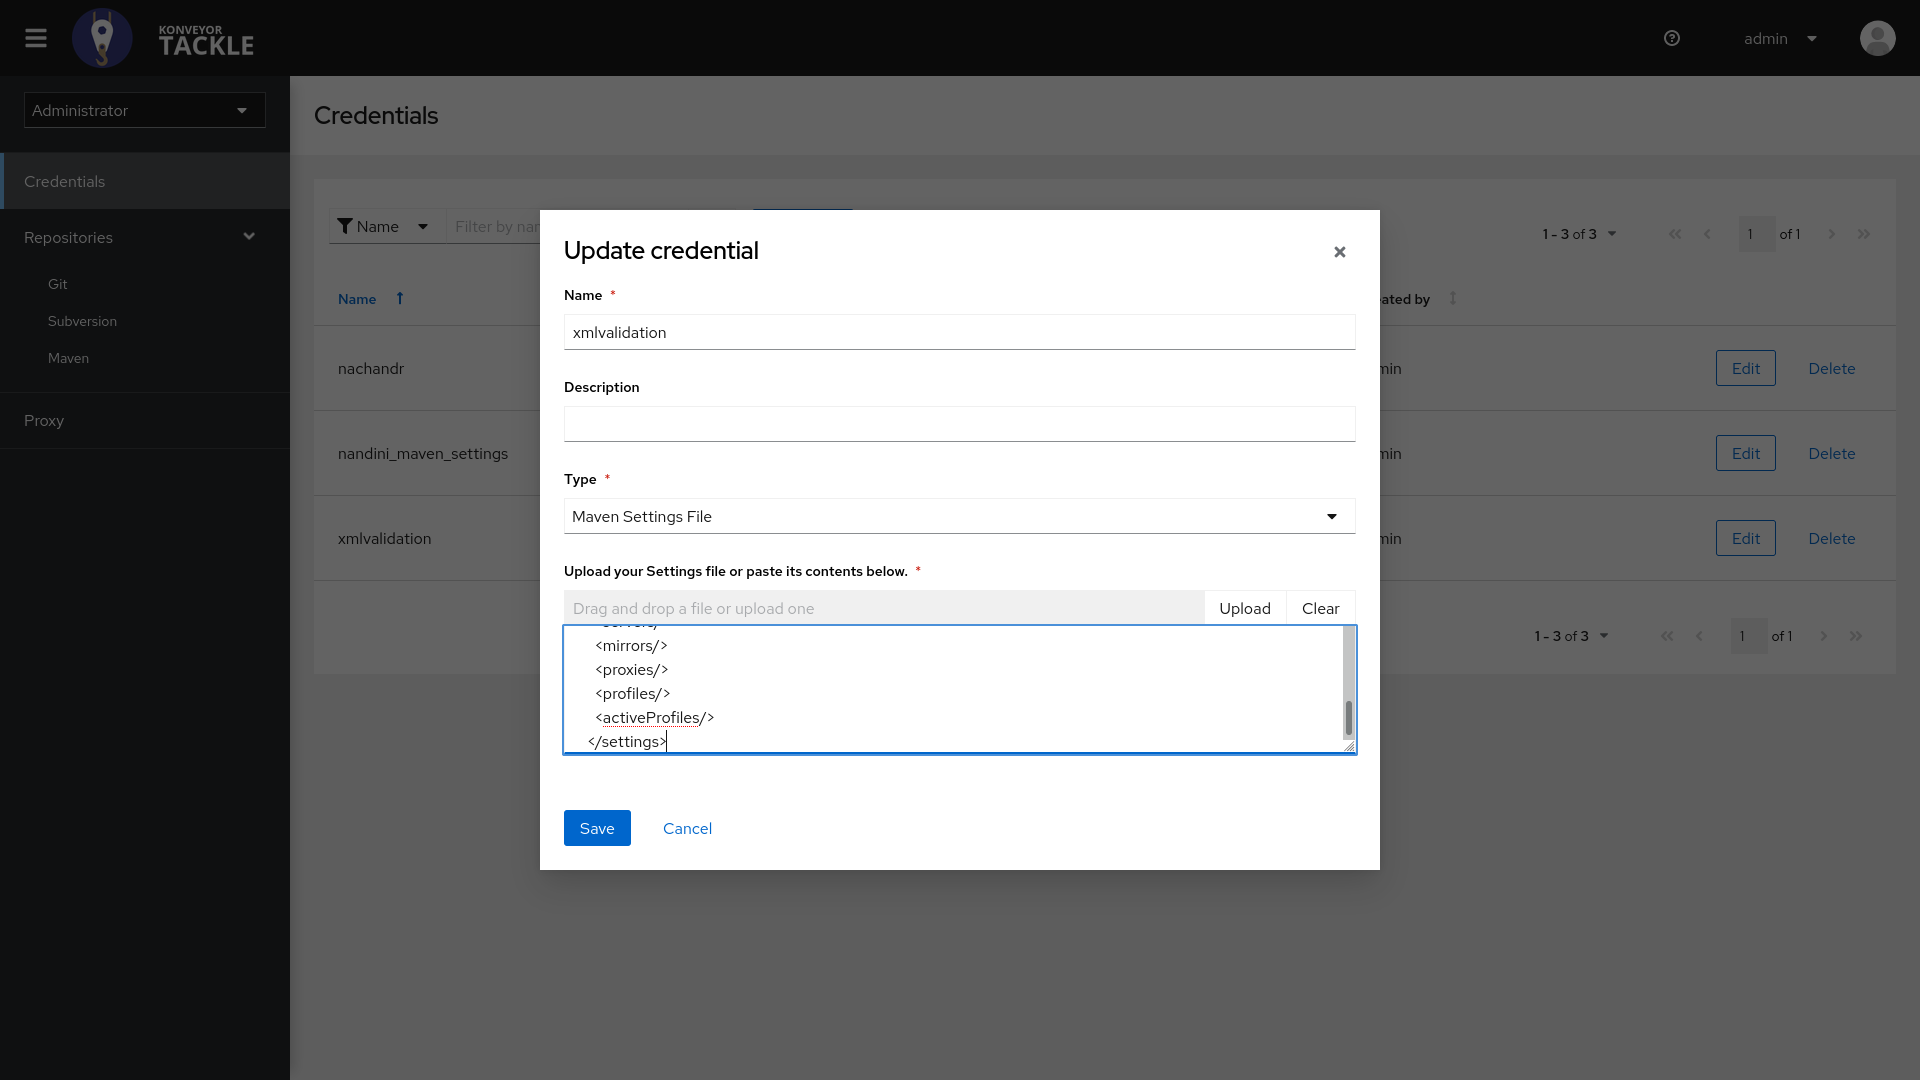This screenshot has width=1920, height=1080.
Task: Collapse the Repositories section
Action: [248, 237]
